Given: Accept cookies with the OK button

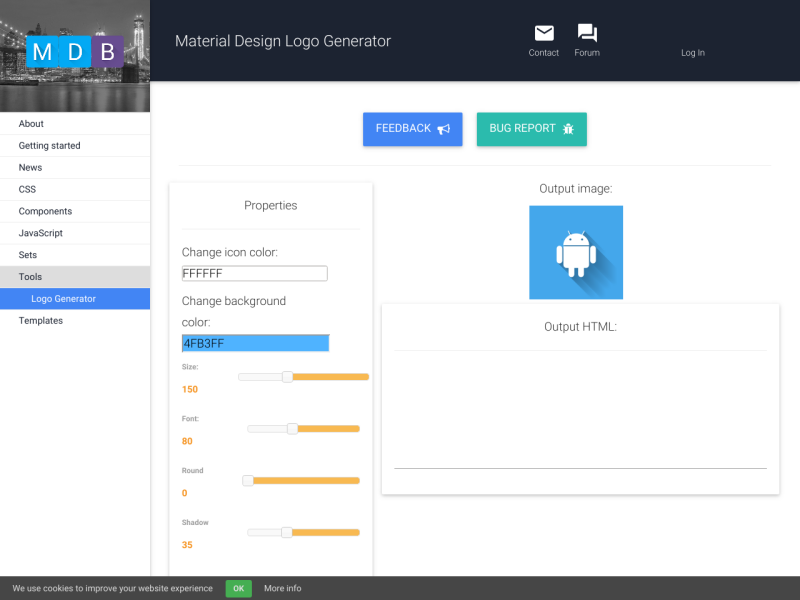Looking at the screenshot, I should click(238, 588).
